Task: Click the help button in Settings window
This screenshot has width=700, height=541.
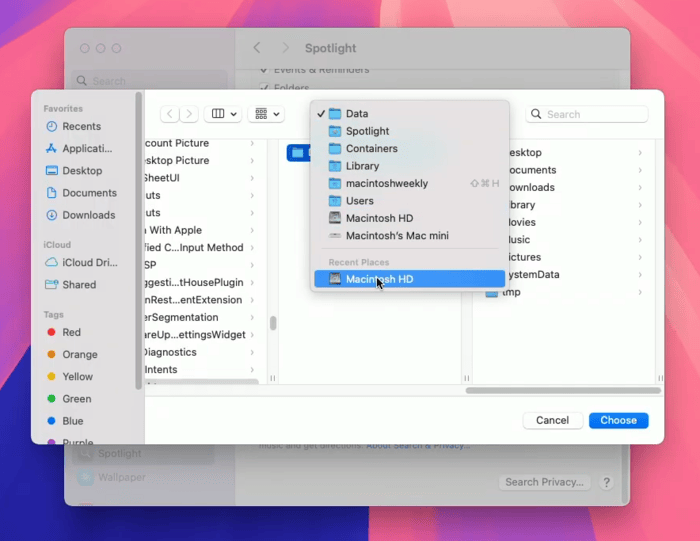Action: (x=606, y=483)
